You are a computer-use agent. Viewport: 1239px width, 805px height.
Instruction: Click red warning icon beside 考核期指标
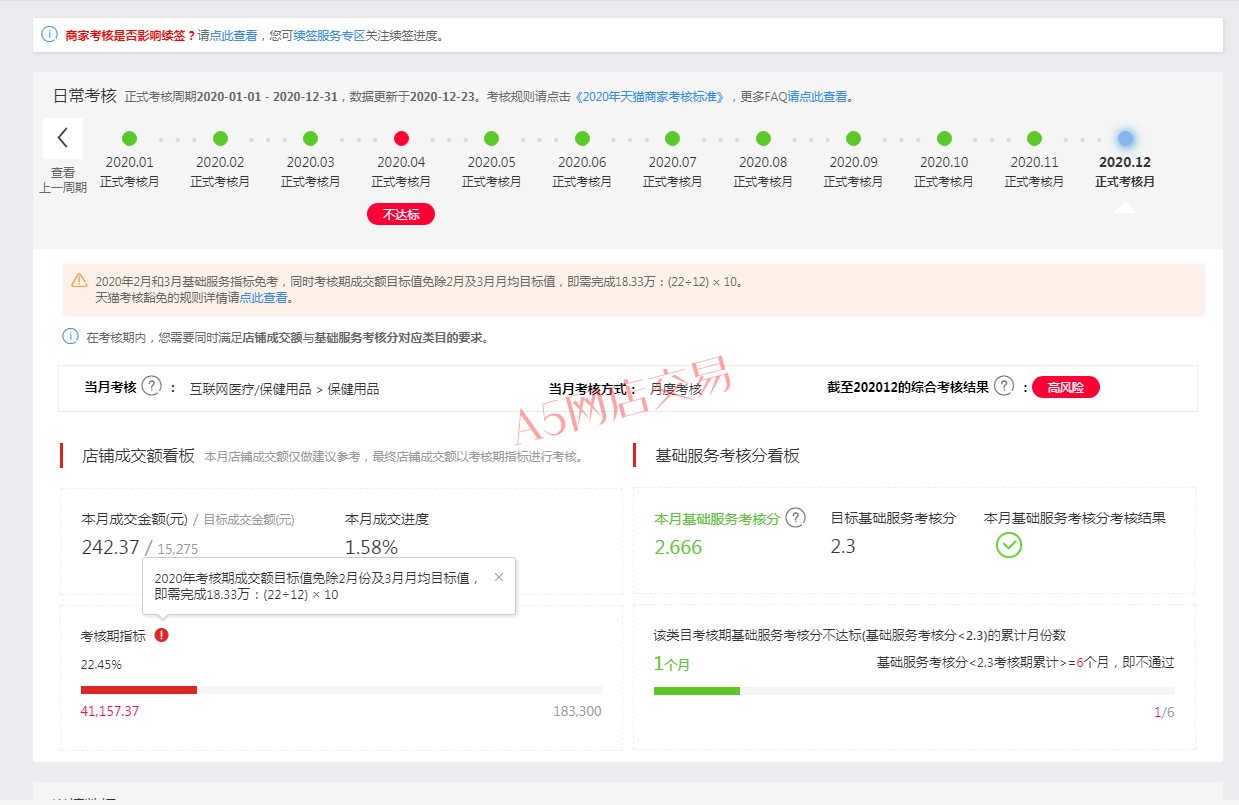pyautogui.click(x=162, y=635)
